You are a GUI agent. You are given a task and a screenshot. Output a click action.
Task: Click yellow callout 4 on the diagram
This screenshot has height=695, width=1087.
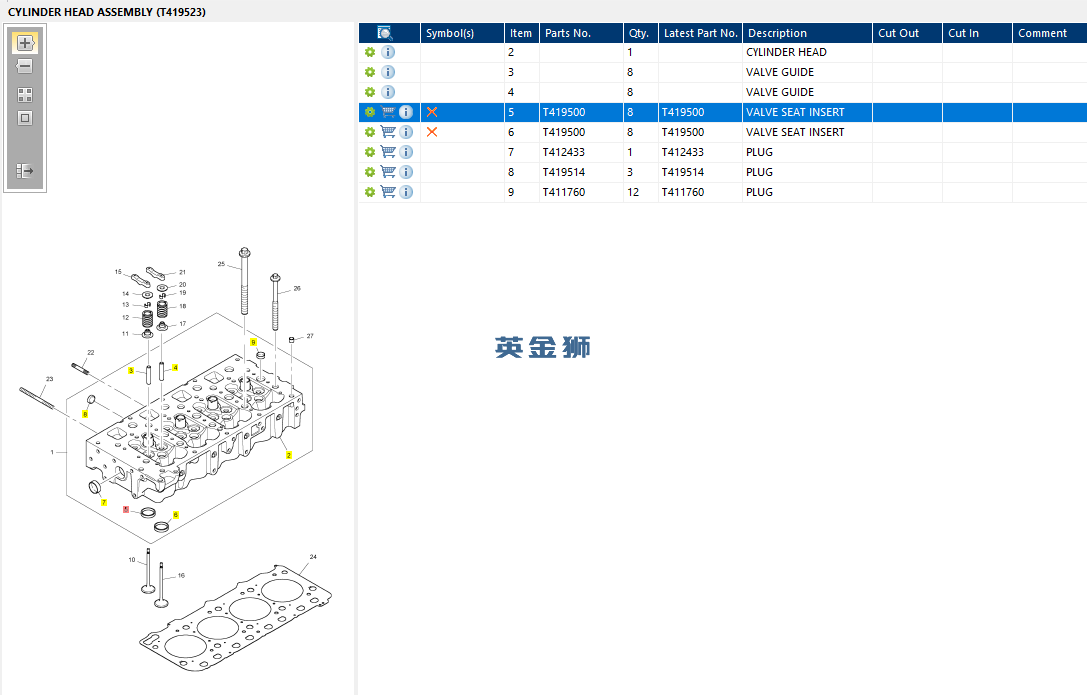[x=175, y=368]
